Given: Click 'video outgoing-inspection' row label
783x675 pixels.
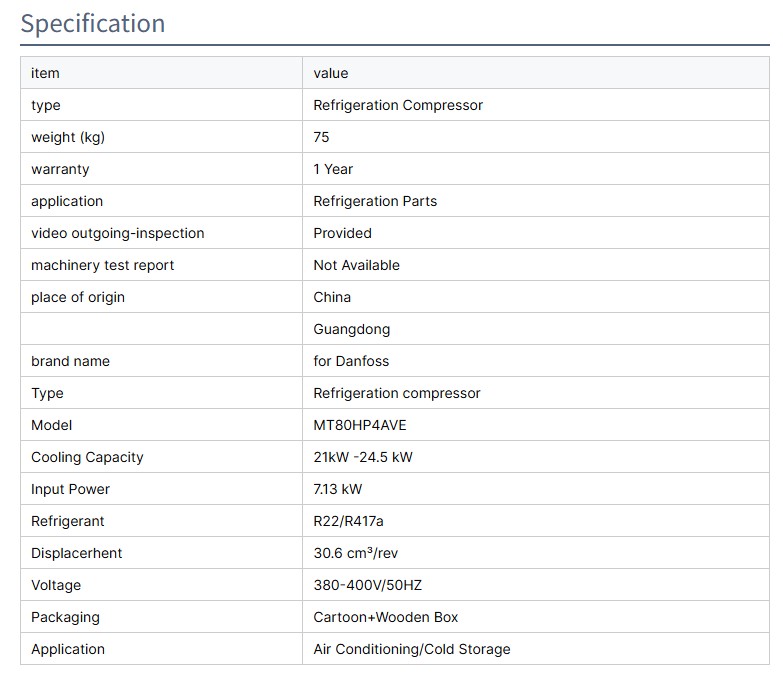Looking at the screenshot, I should point(117,233).
